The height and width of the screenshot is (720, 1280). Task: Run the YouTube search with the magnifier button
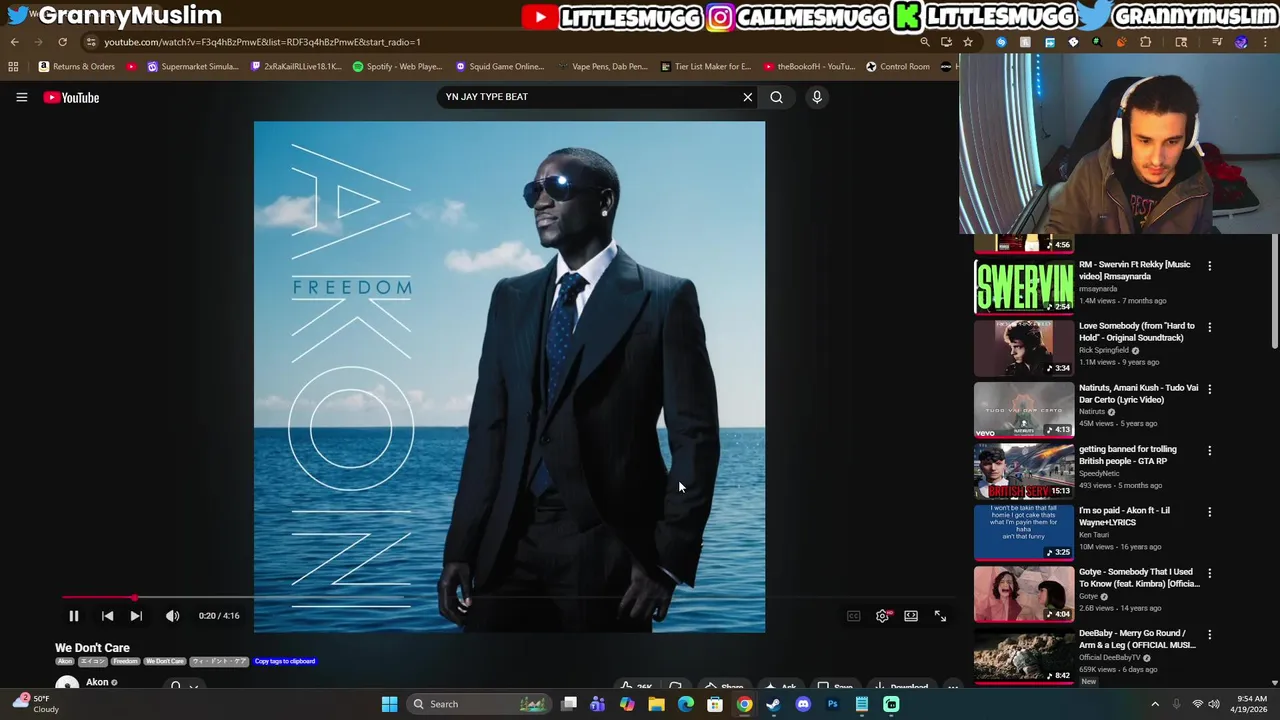tap(776, 97)
